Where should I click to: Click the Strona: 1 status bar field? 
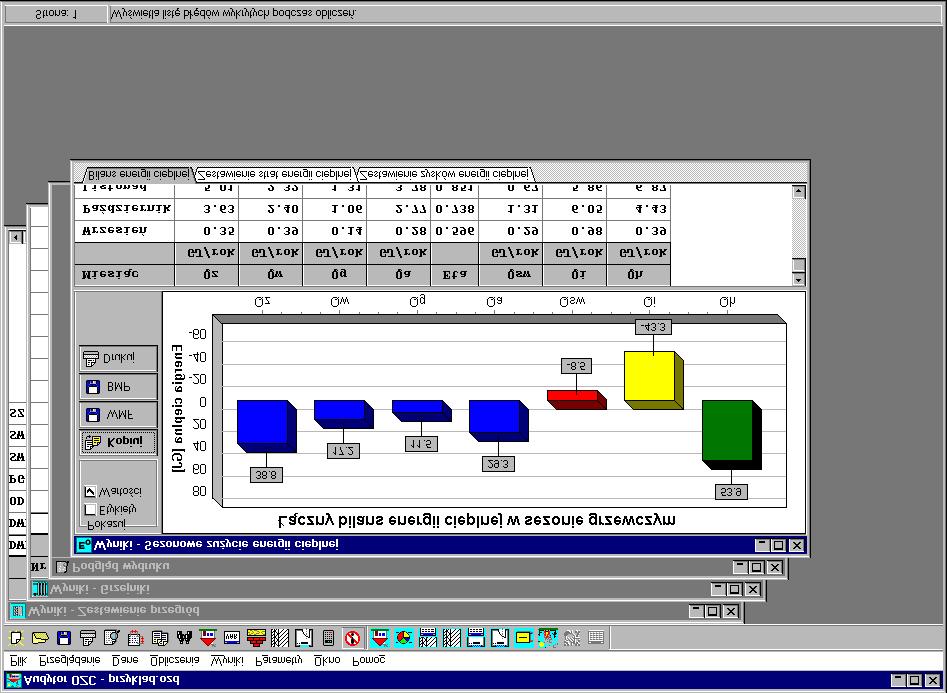pos(56,14)
